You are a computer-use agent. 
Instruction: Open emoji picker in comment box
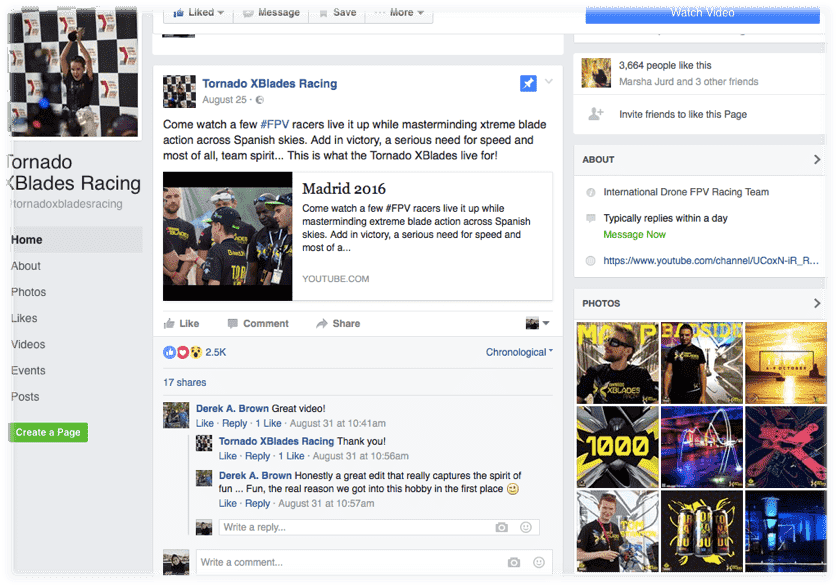(x=539, y=562)
